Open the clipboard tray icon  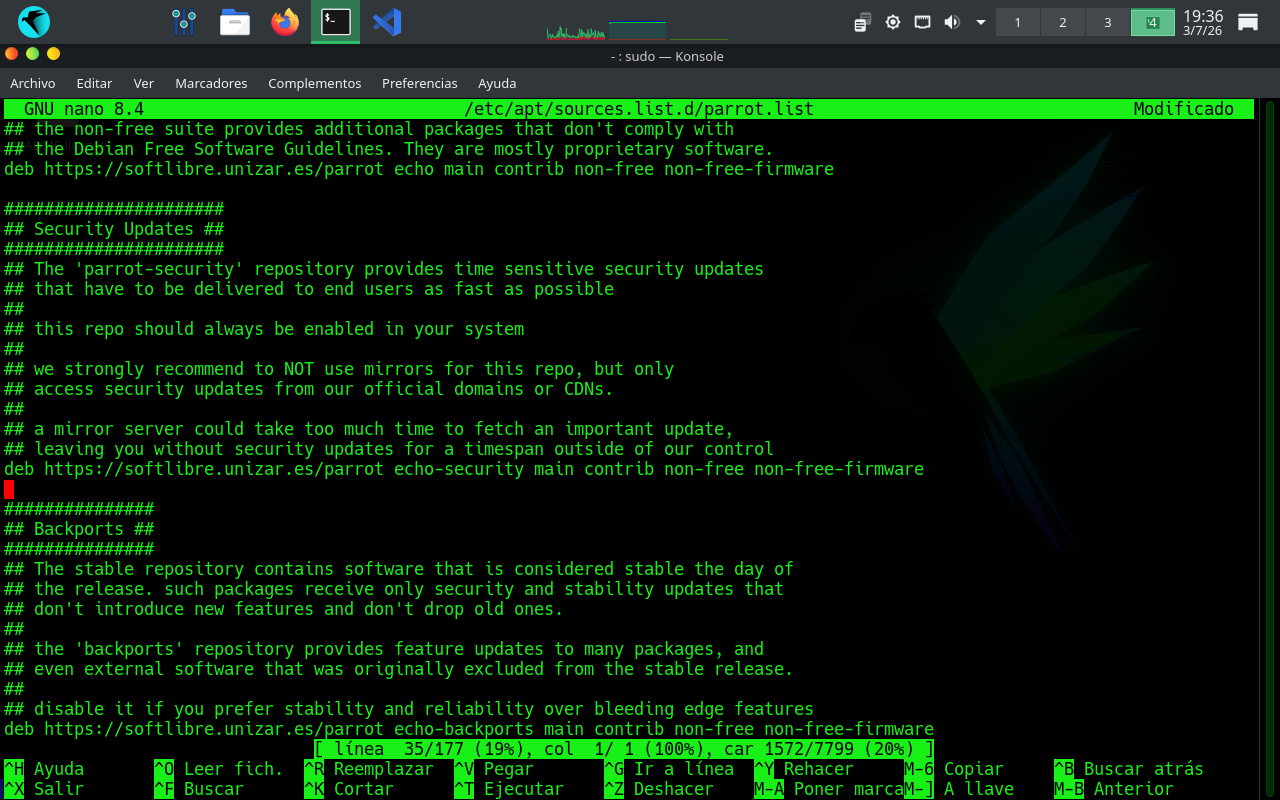pyautogui.click(x=863, y=22)
